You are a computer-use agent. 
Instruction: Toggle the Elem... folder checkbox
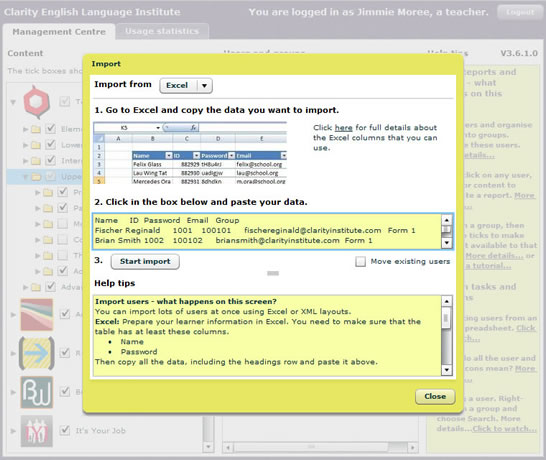[51, 128]
